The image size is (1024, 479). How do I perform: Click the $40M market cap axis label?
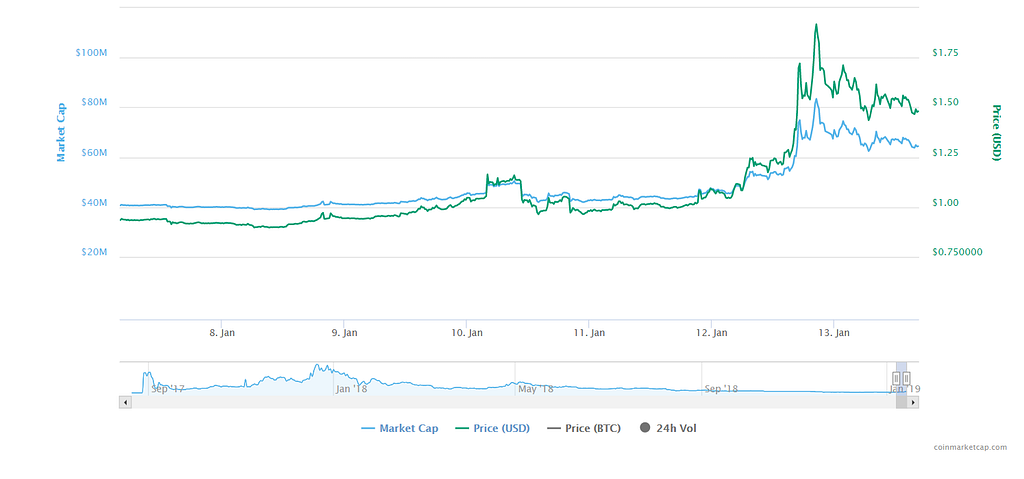click(95, 203)
